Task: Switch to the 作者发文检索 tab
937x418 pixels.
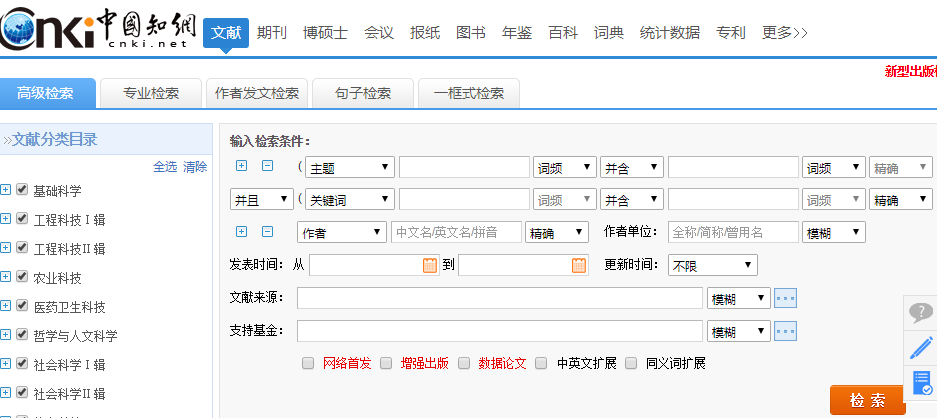Action: (257, 93)
